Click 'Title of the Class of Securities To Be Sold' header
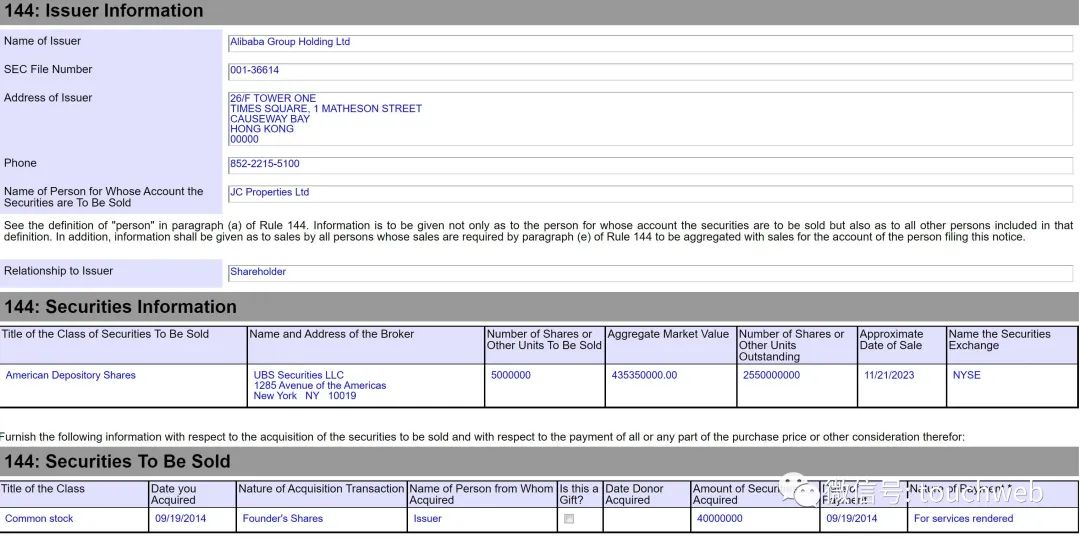This screenshot has height=540, width=1080. [x=123, y=345]
